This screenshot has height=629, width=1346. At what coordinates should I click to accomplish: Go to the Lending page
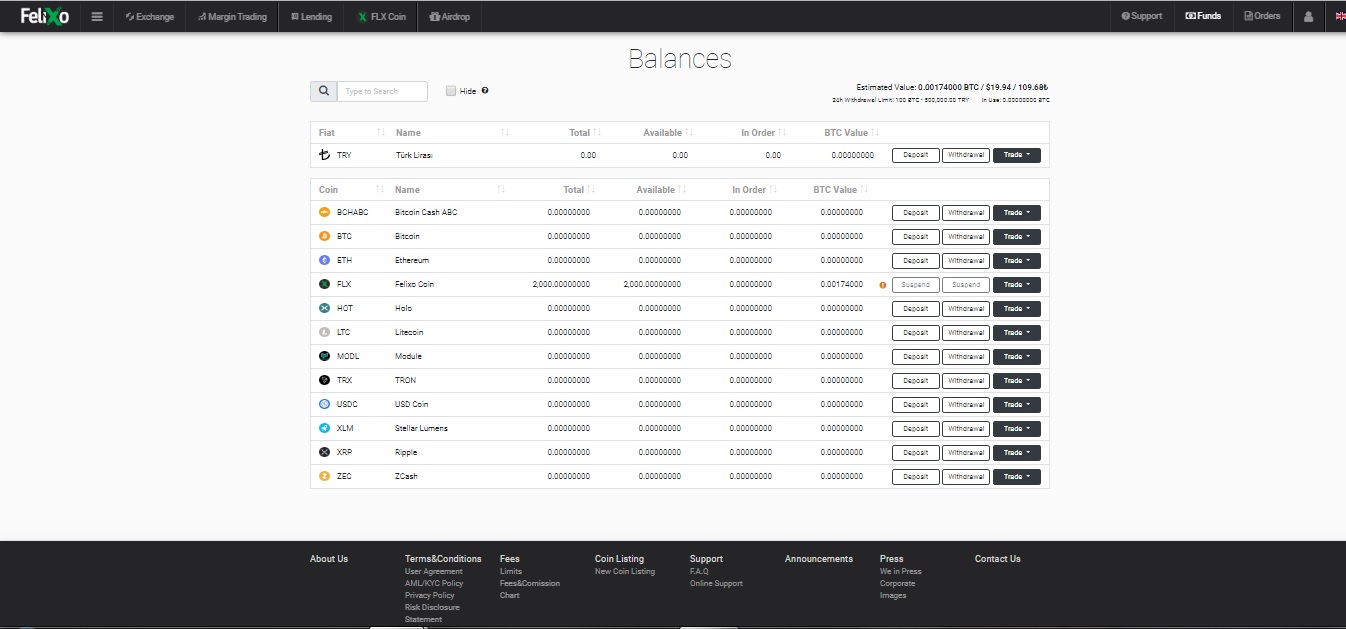[311, 16]
